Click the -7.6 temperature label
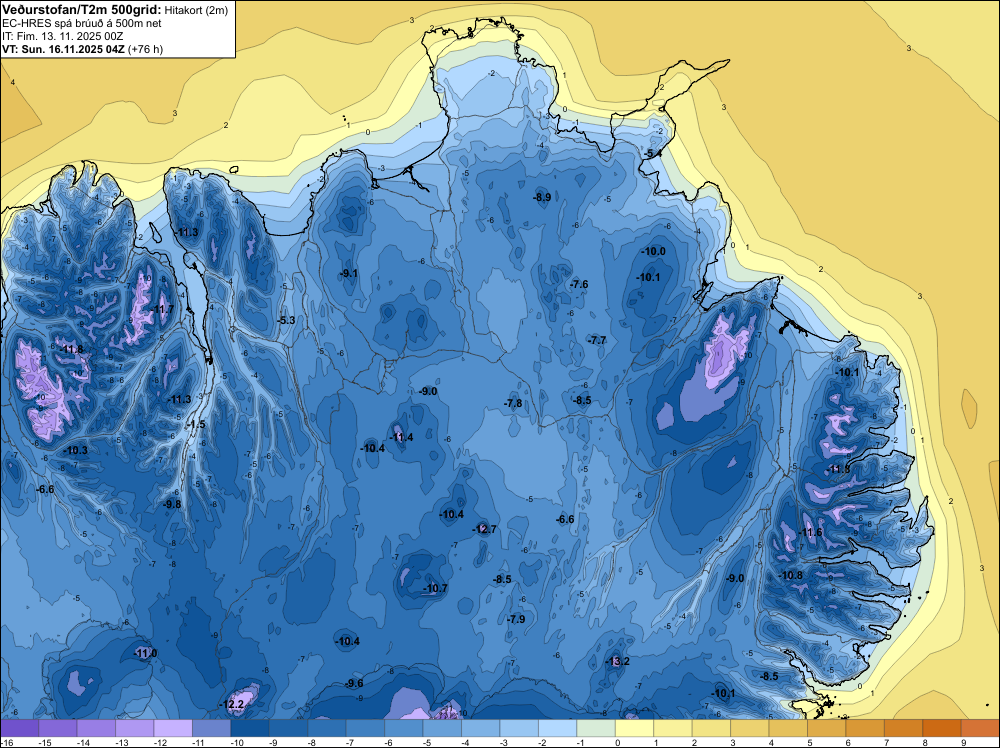 [x=578, y=284]
